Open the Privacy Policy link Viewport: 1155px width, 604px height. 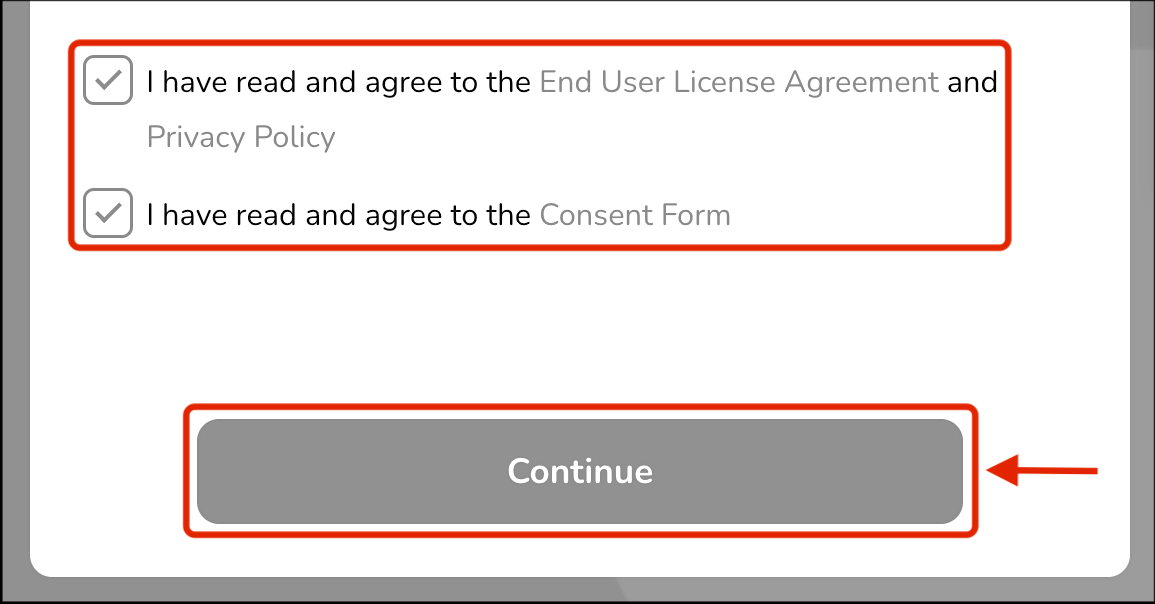click(241, 137)
